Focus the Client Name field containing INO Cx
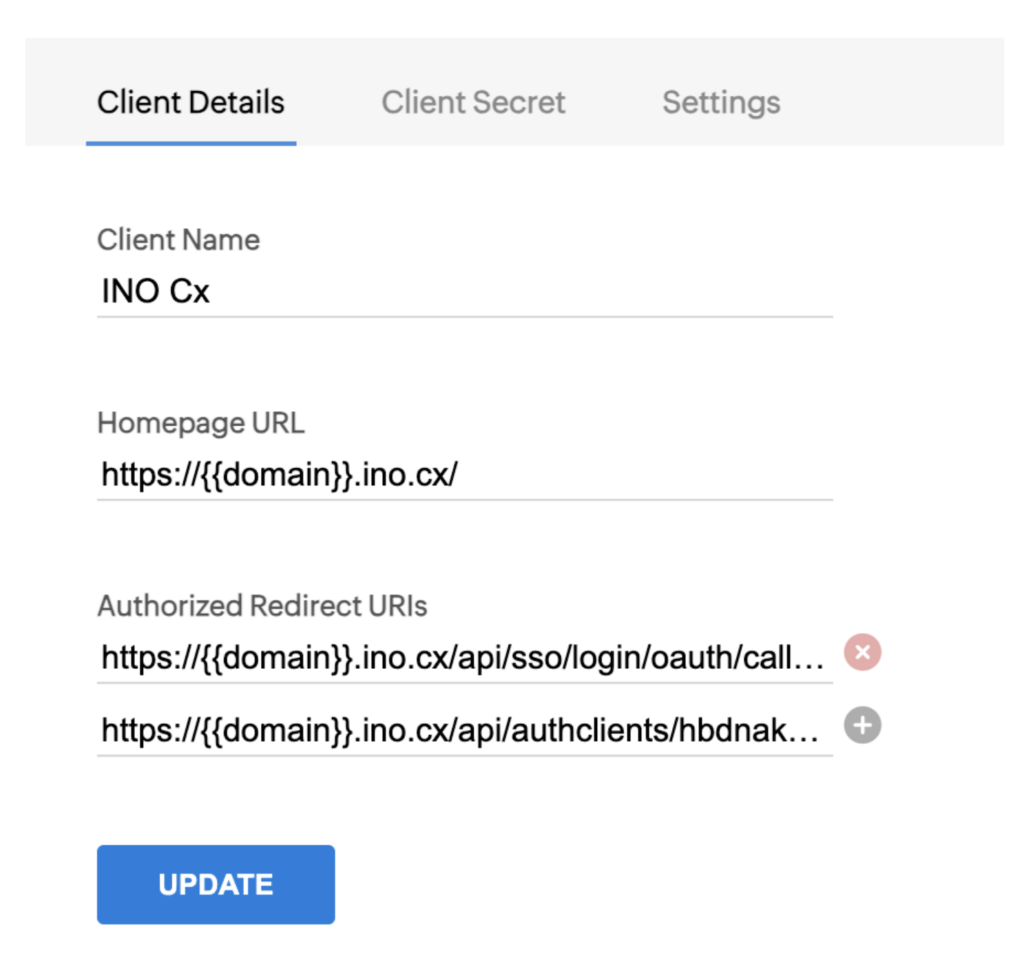 [x=464, y=292]
